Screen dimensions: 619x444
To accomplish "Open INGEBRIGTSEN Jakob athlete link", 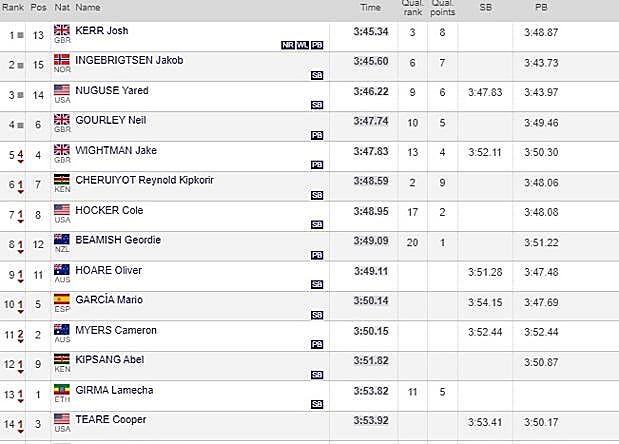I will [130, 60].
